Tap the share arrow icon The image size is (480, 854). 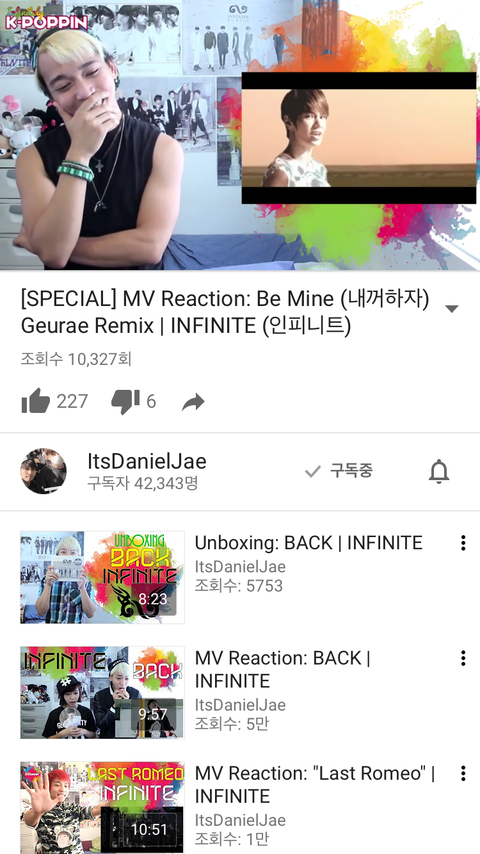click(x=193, y=402)
